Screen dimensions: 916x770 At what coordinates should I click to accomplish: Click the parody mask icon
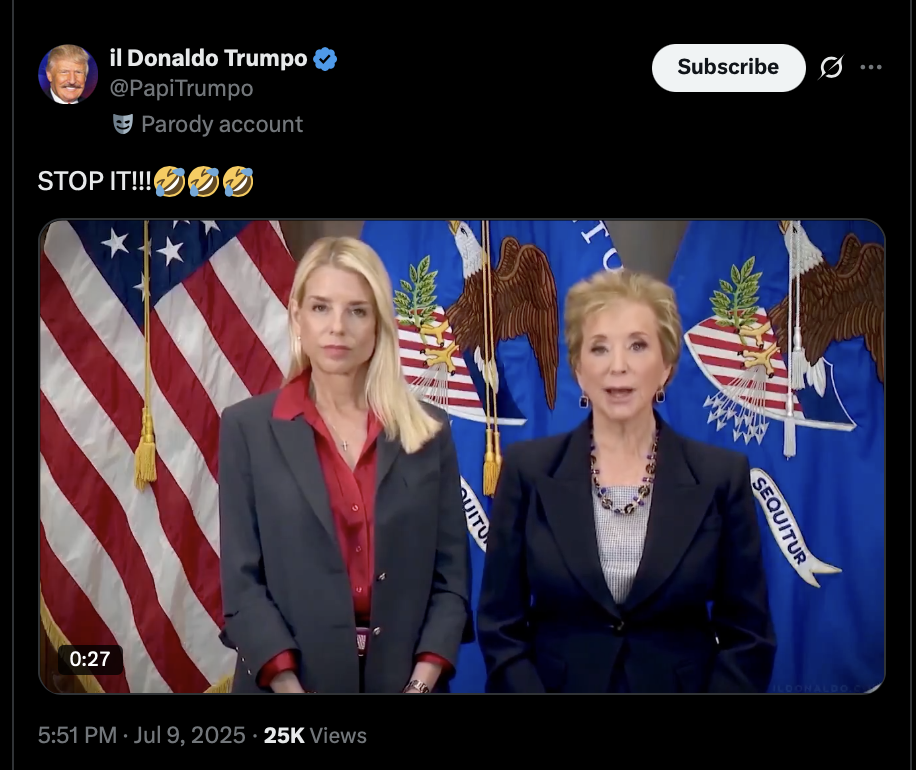pos(123,124)
